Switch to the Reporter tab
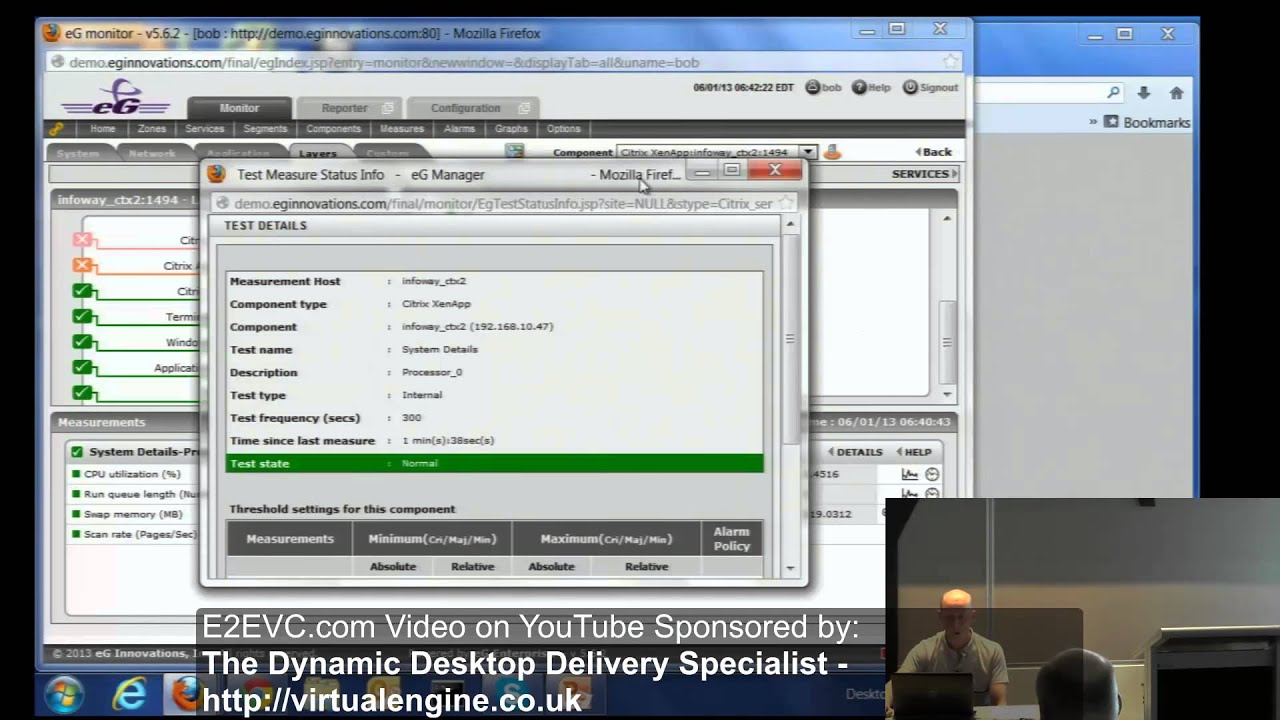This screenshot has width=1280, height=720. [345, 108]
